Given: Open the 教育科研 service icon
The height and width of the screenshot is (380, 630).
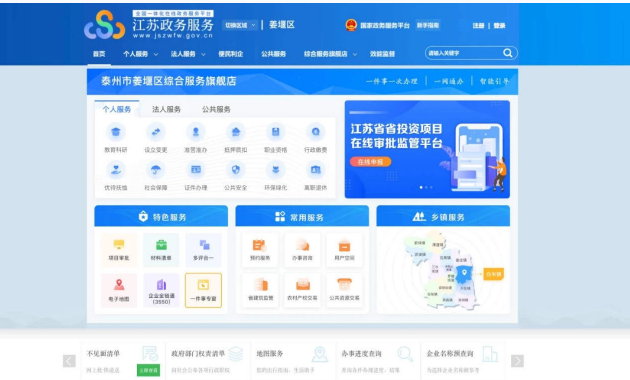Looking at the screenshot, I should click(x=116, y=133).
